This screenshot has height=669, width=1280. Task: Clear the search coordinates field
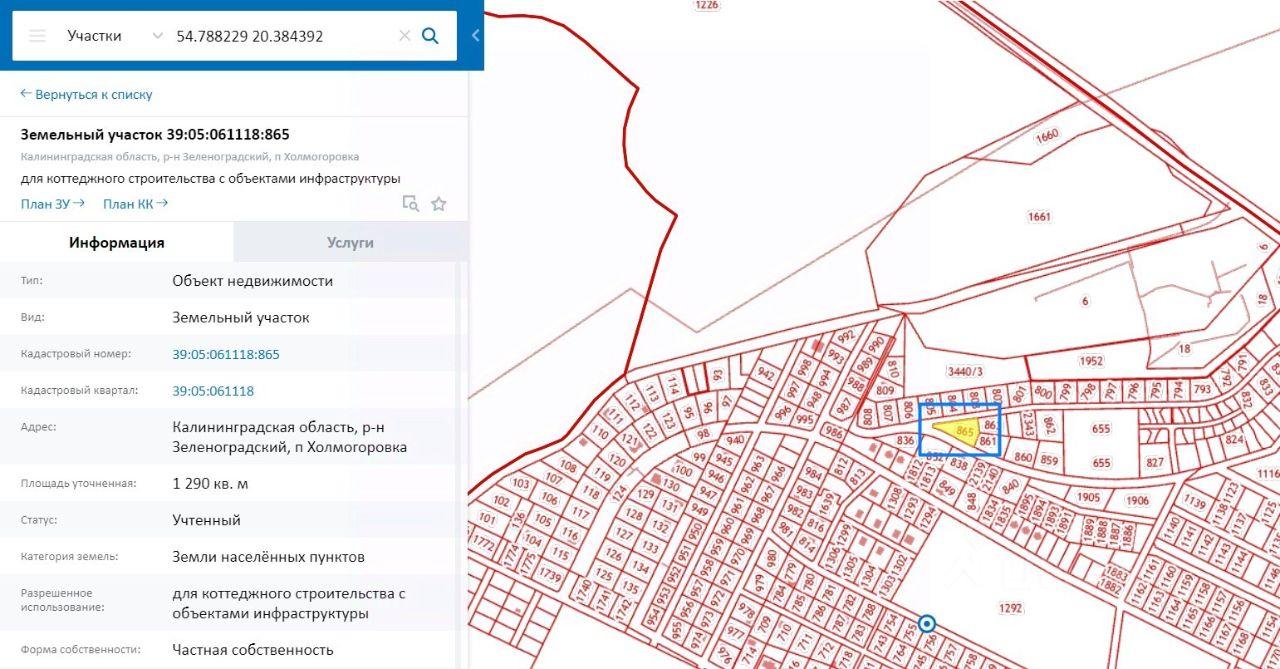[405, 36]
